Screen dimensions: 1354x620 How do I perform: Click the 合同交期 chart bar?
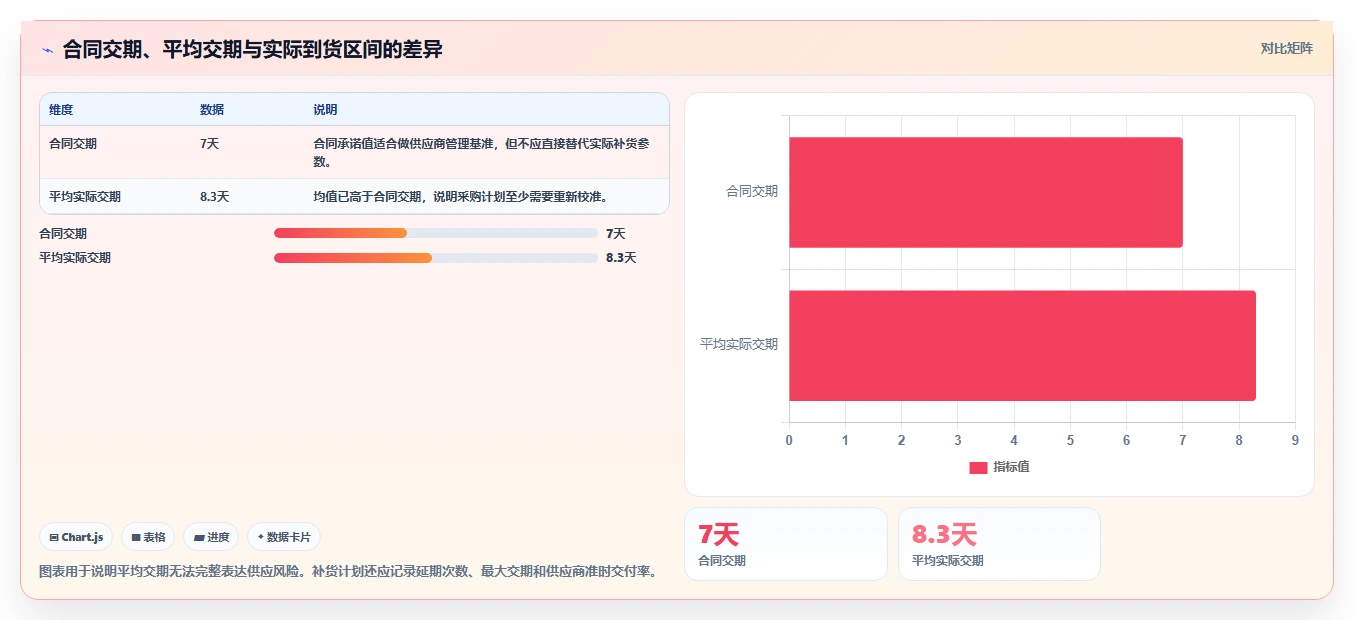point(985,192)
